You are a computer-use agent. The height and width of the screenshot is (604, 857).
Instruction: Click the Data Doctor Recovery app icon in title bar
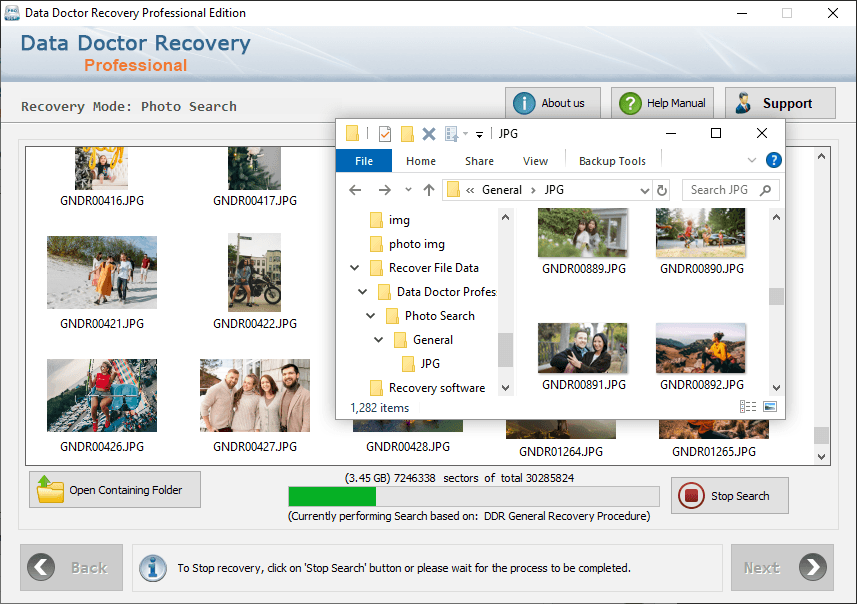(x=11, y=13)
